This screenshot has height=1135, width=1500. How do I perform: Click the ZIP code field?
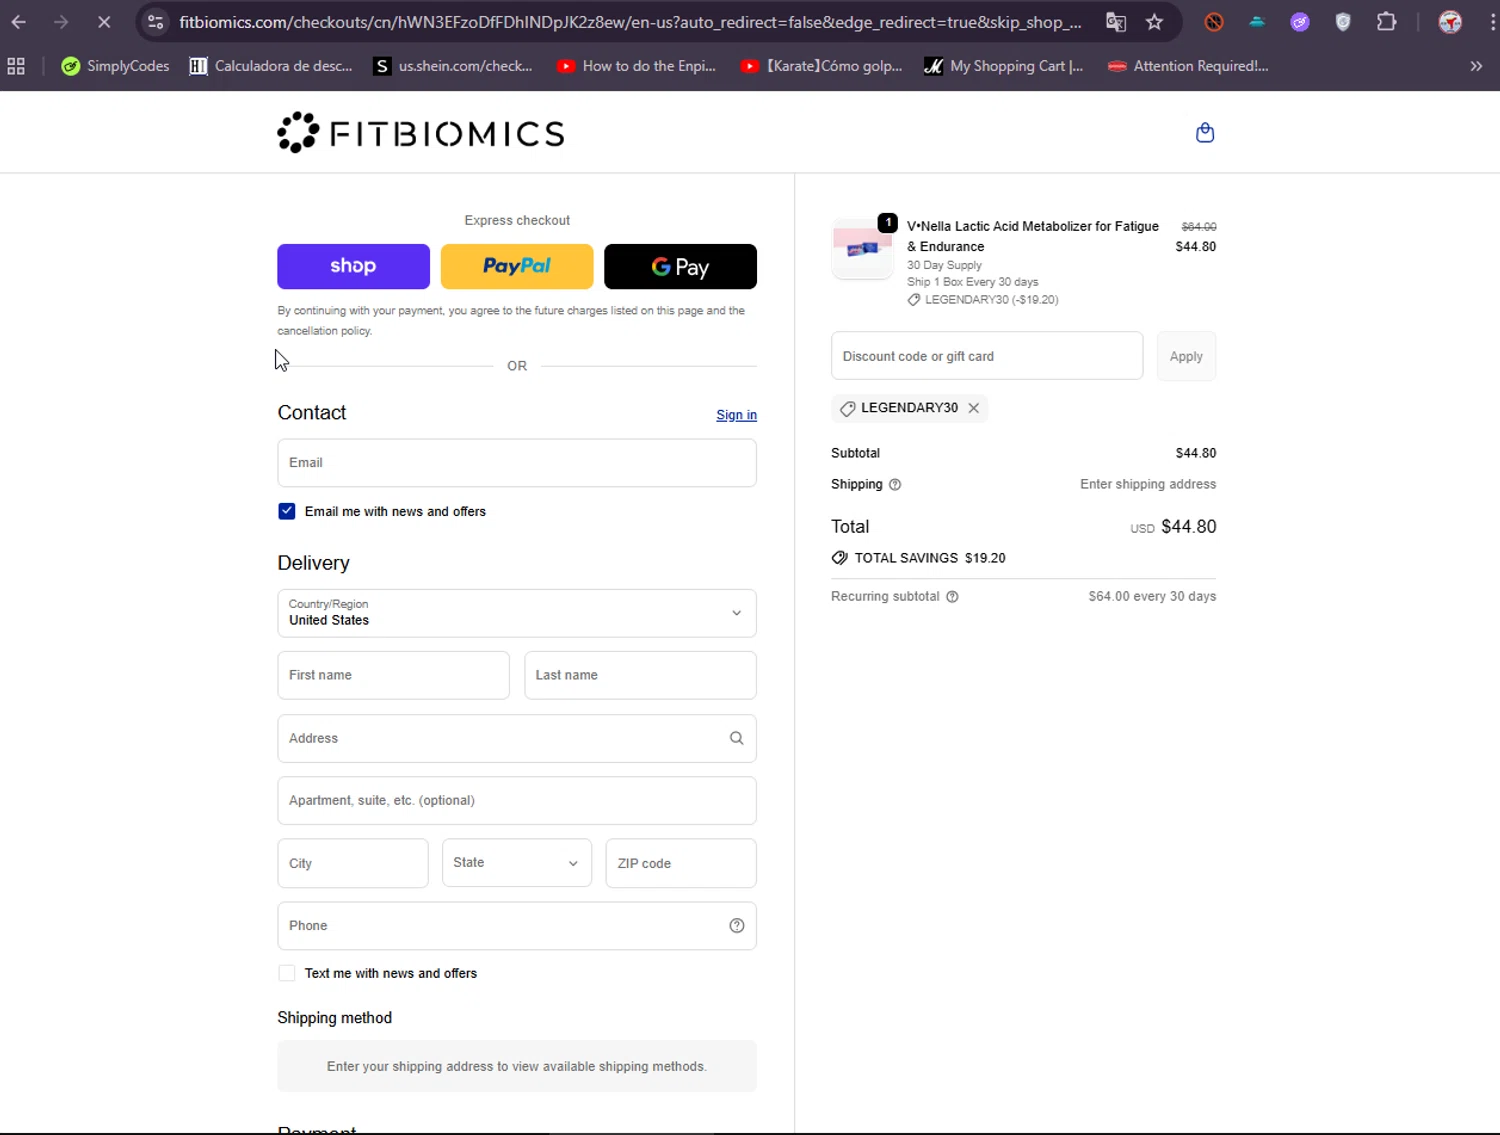click(681, 863)
